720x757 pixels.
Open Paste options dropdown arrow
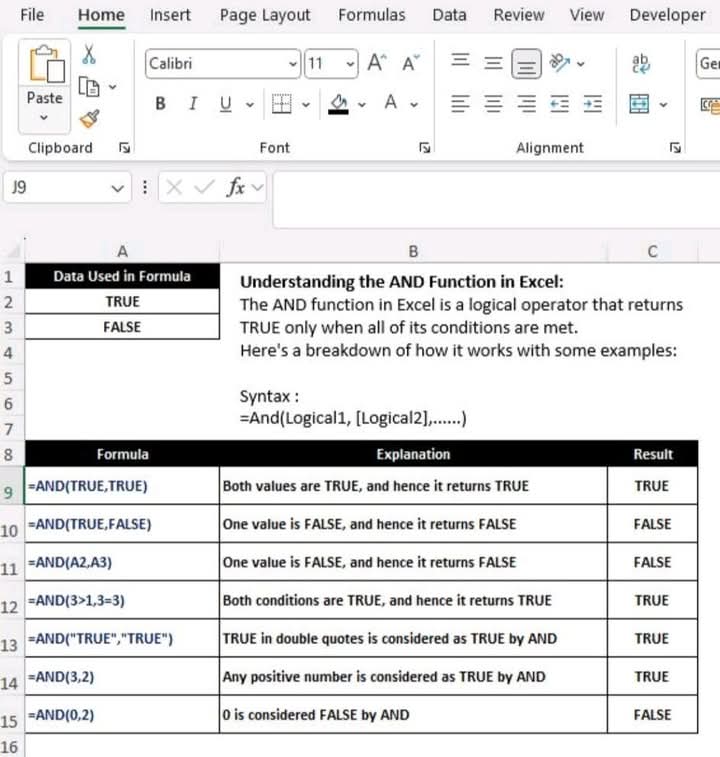point(44,117)
